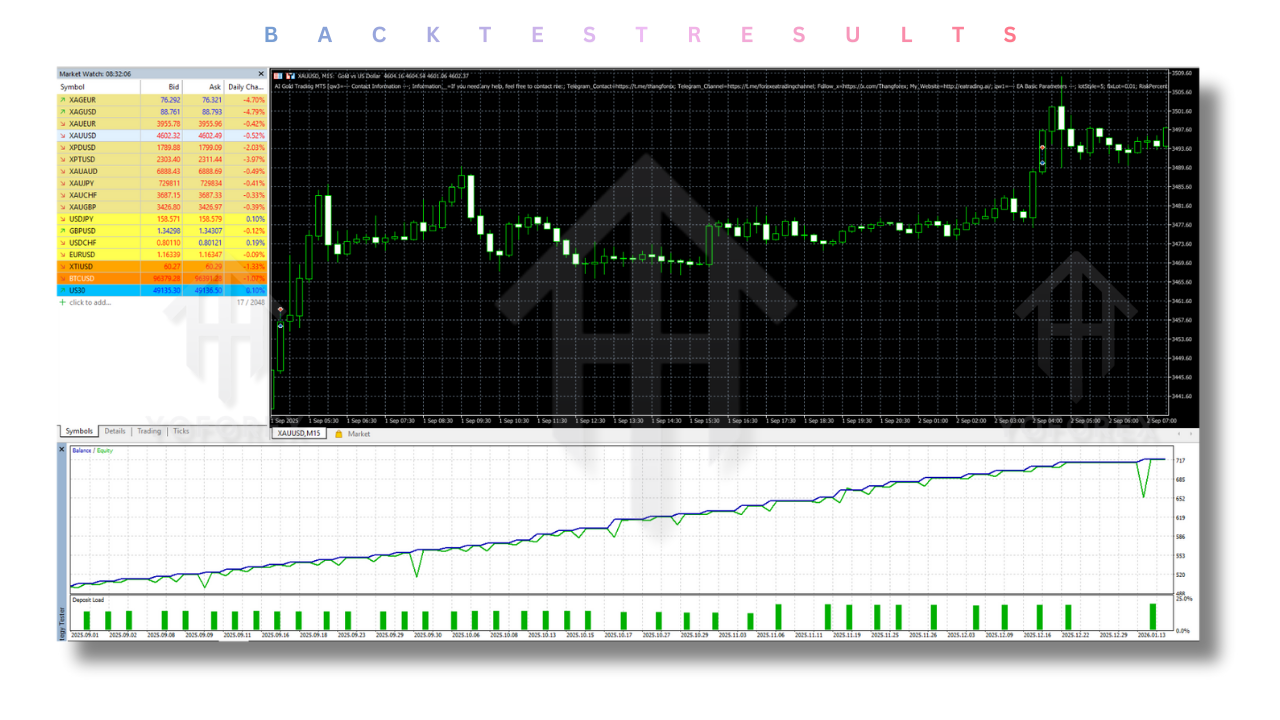Expand the results panel dropdown arrow

(1190, 434)
